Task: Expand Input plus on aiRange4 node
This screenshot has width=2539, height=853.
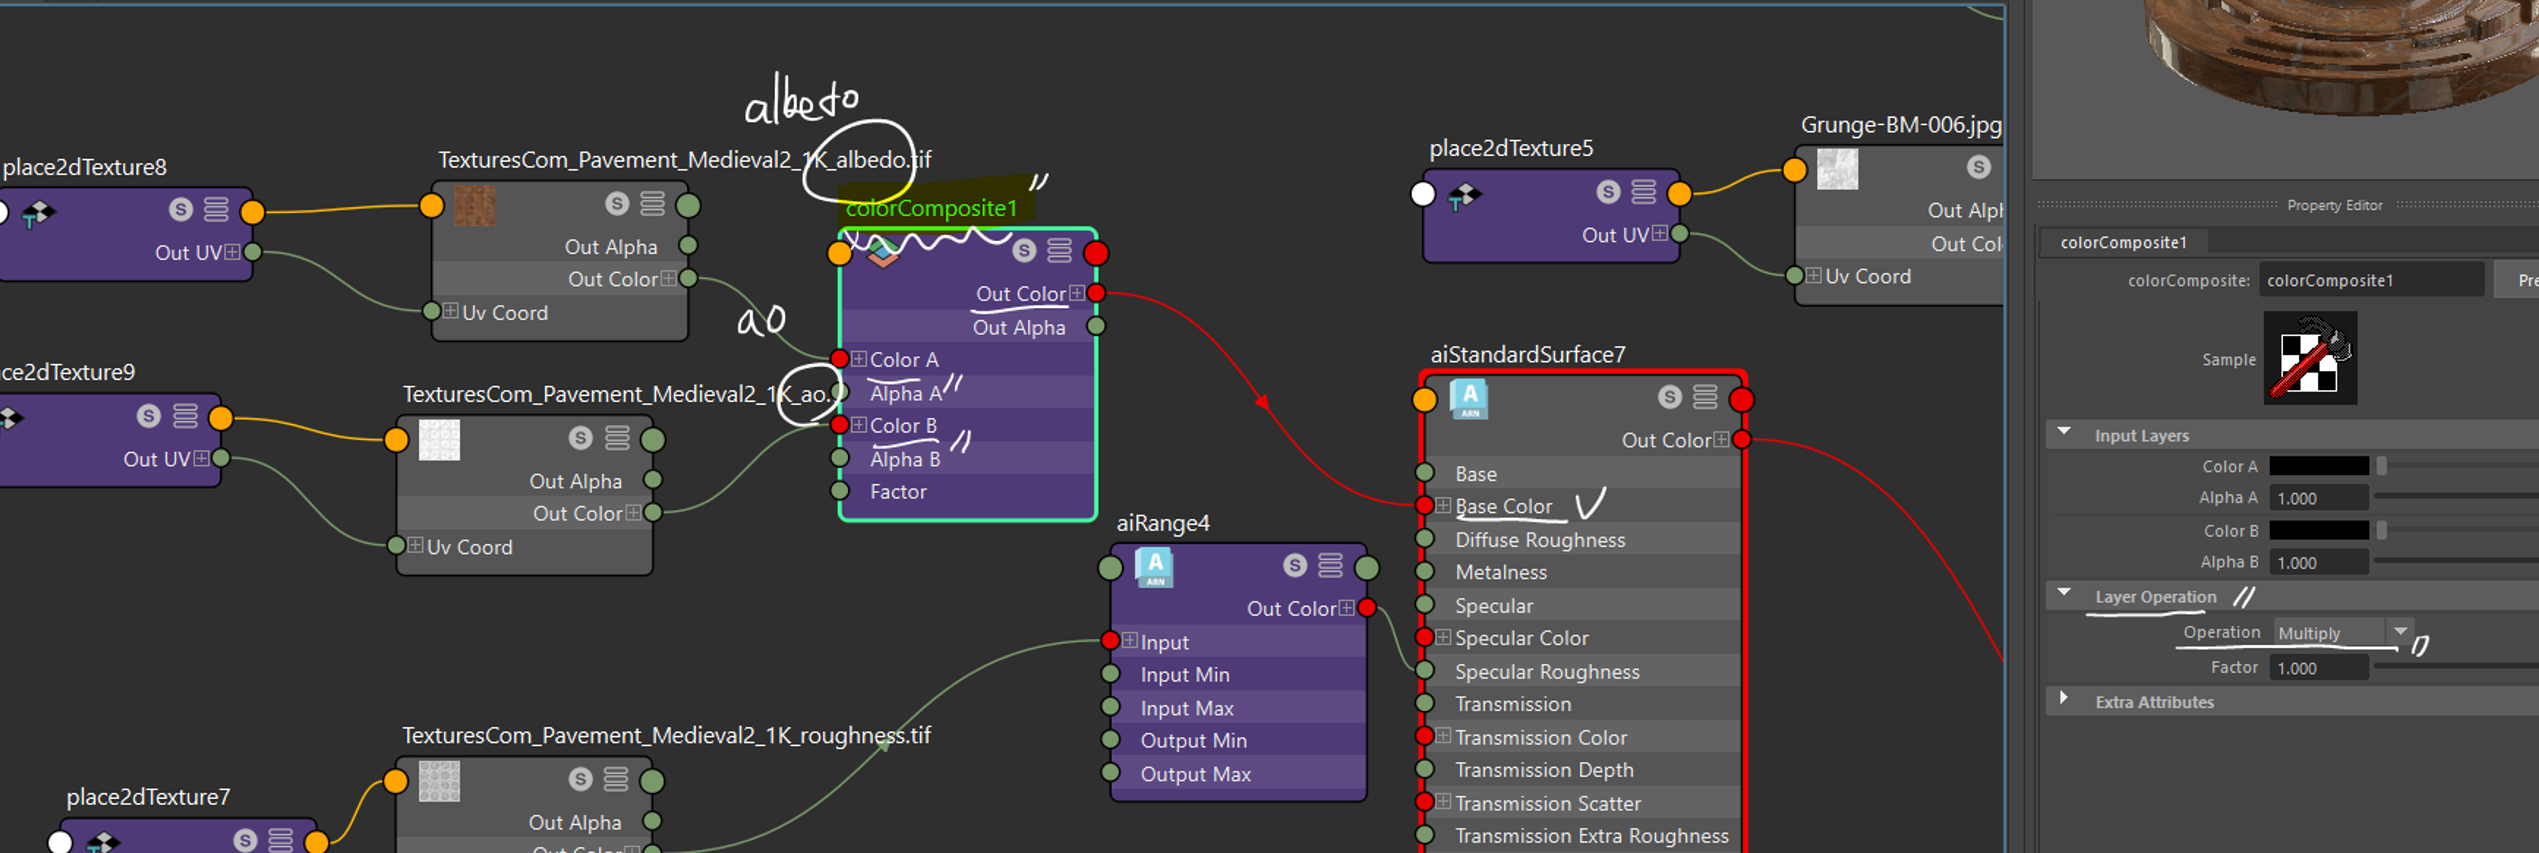Action: coord(1129,641)
